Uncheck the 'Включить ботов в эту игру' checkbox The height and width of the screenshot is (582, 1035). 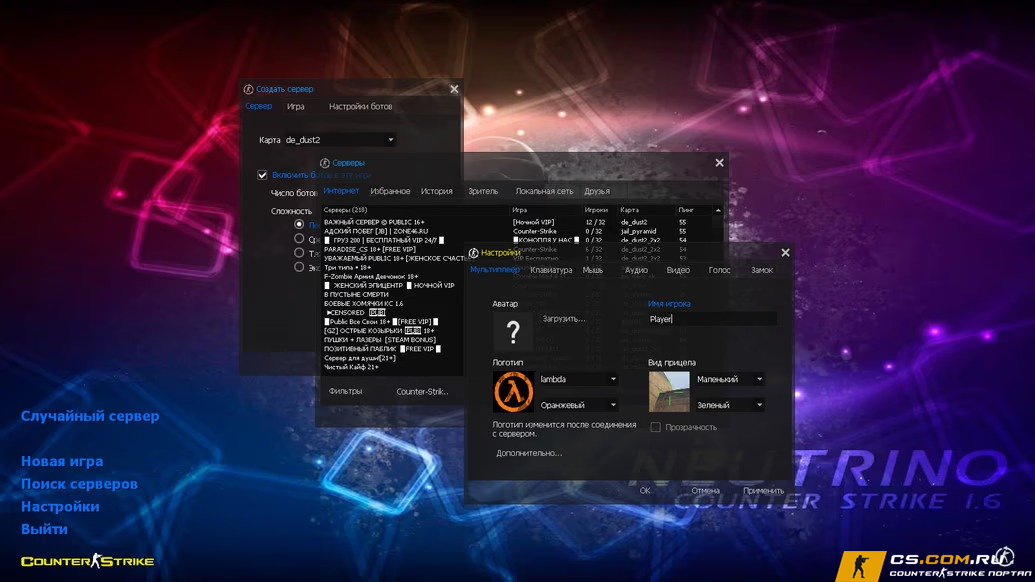pyautogui.click(x=262, y=175)
